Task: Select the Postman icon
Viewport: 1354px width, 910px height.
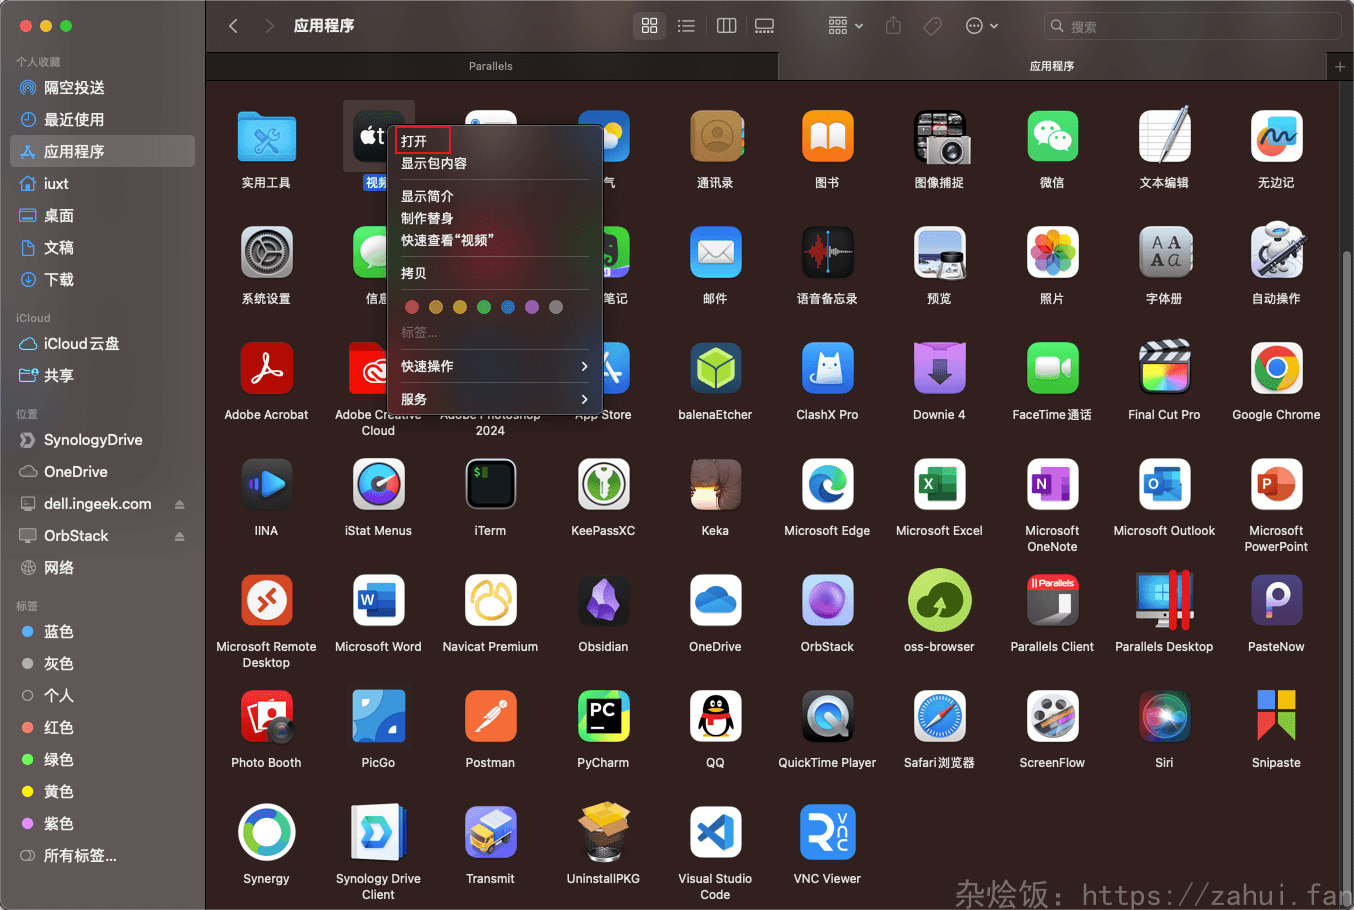Action: (x=490, y=717)
